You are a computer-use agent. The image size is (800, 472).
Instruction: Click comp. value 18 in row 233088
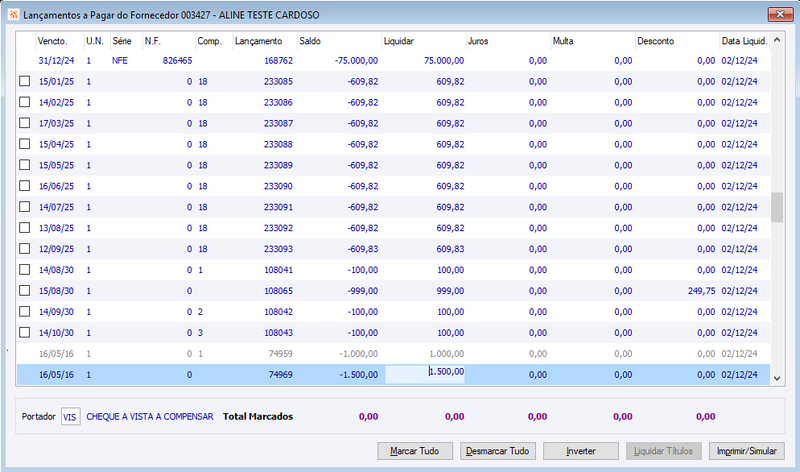203,144
